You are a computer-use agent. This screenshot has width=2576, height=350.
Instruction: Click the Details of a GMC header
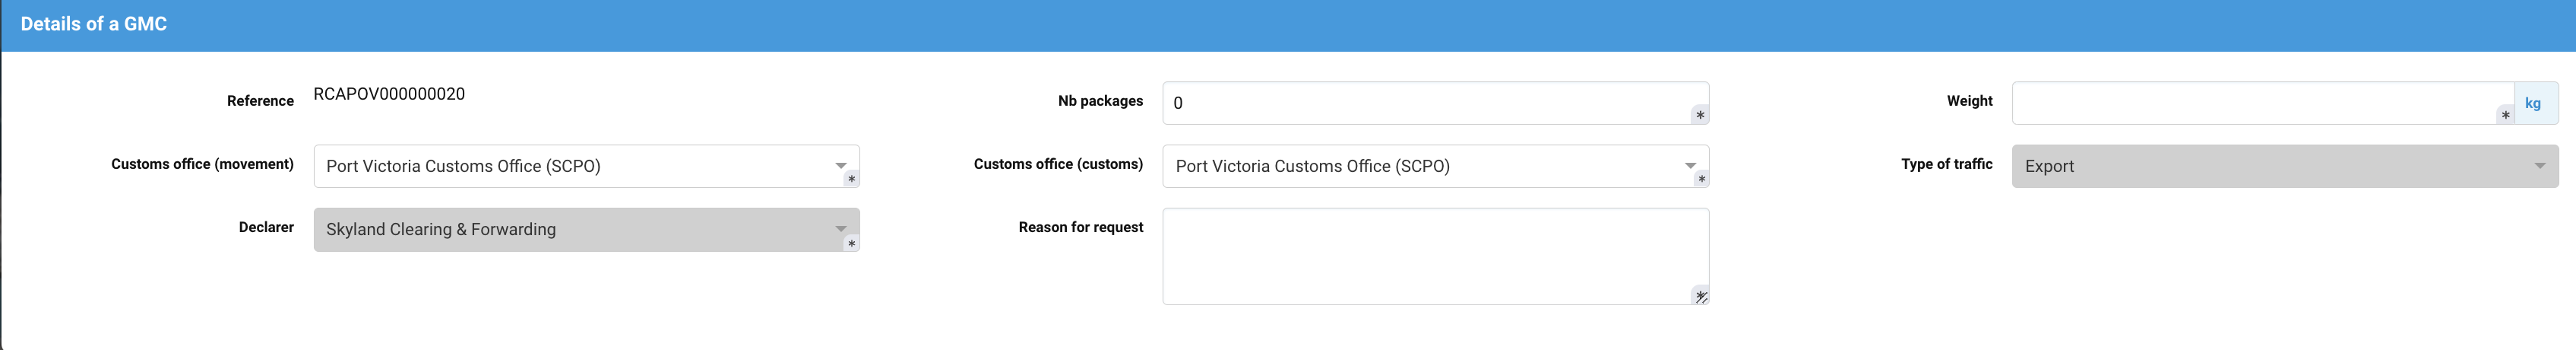tap(94, 24)
